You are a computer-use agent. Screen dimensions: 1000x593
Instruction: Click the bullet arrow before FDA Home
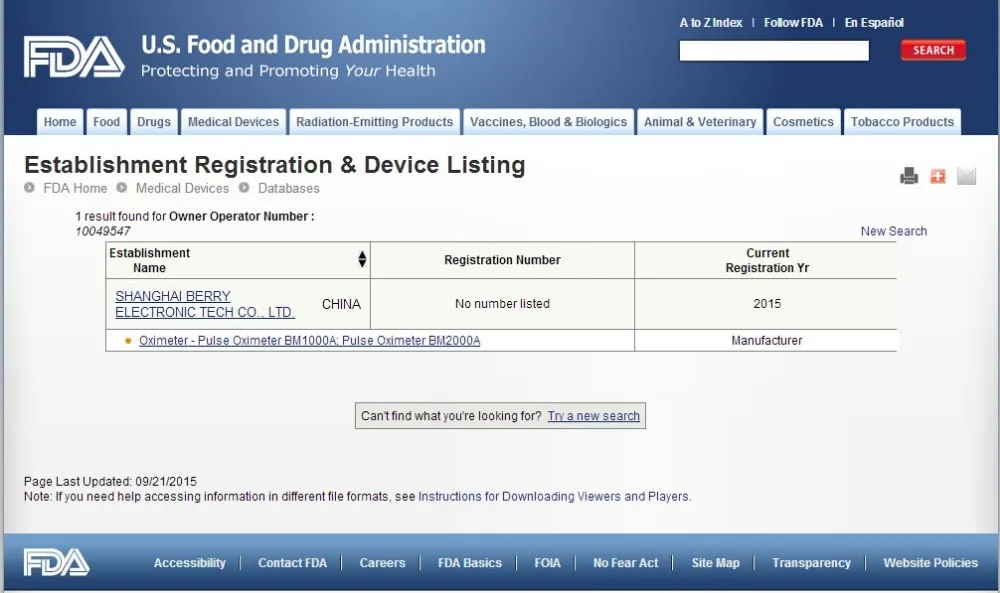point(29,188)
